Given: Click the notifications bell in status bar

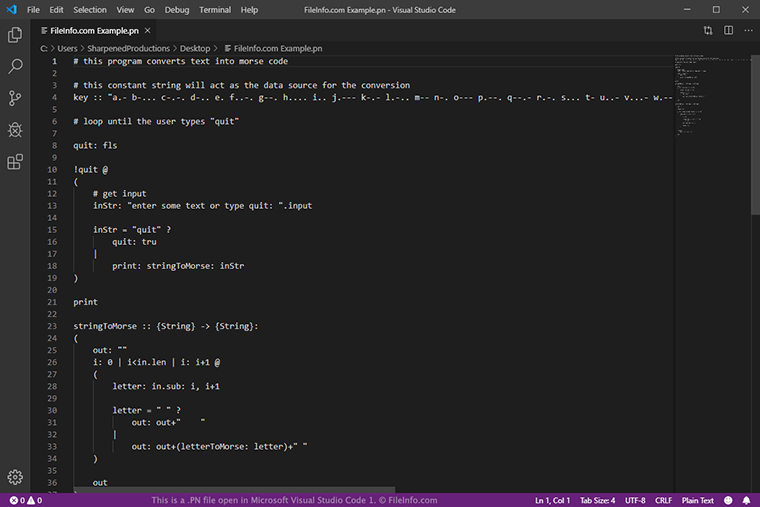Looking at the screenshot, I should (x=746, y=500).
